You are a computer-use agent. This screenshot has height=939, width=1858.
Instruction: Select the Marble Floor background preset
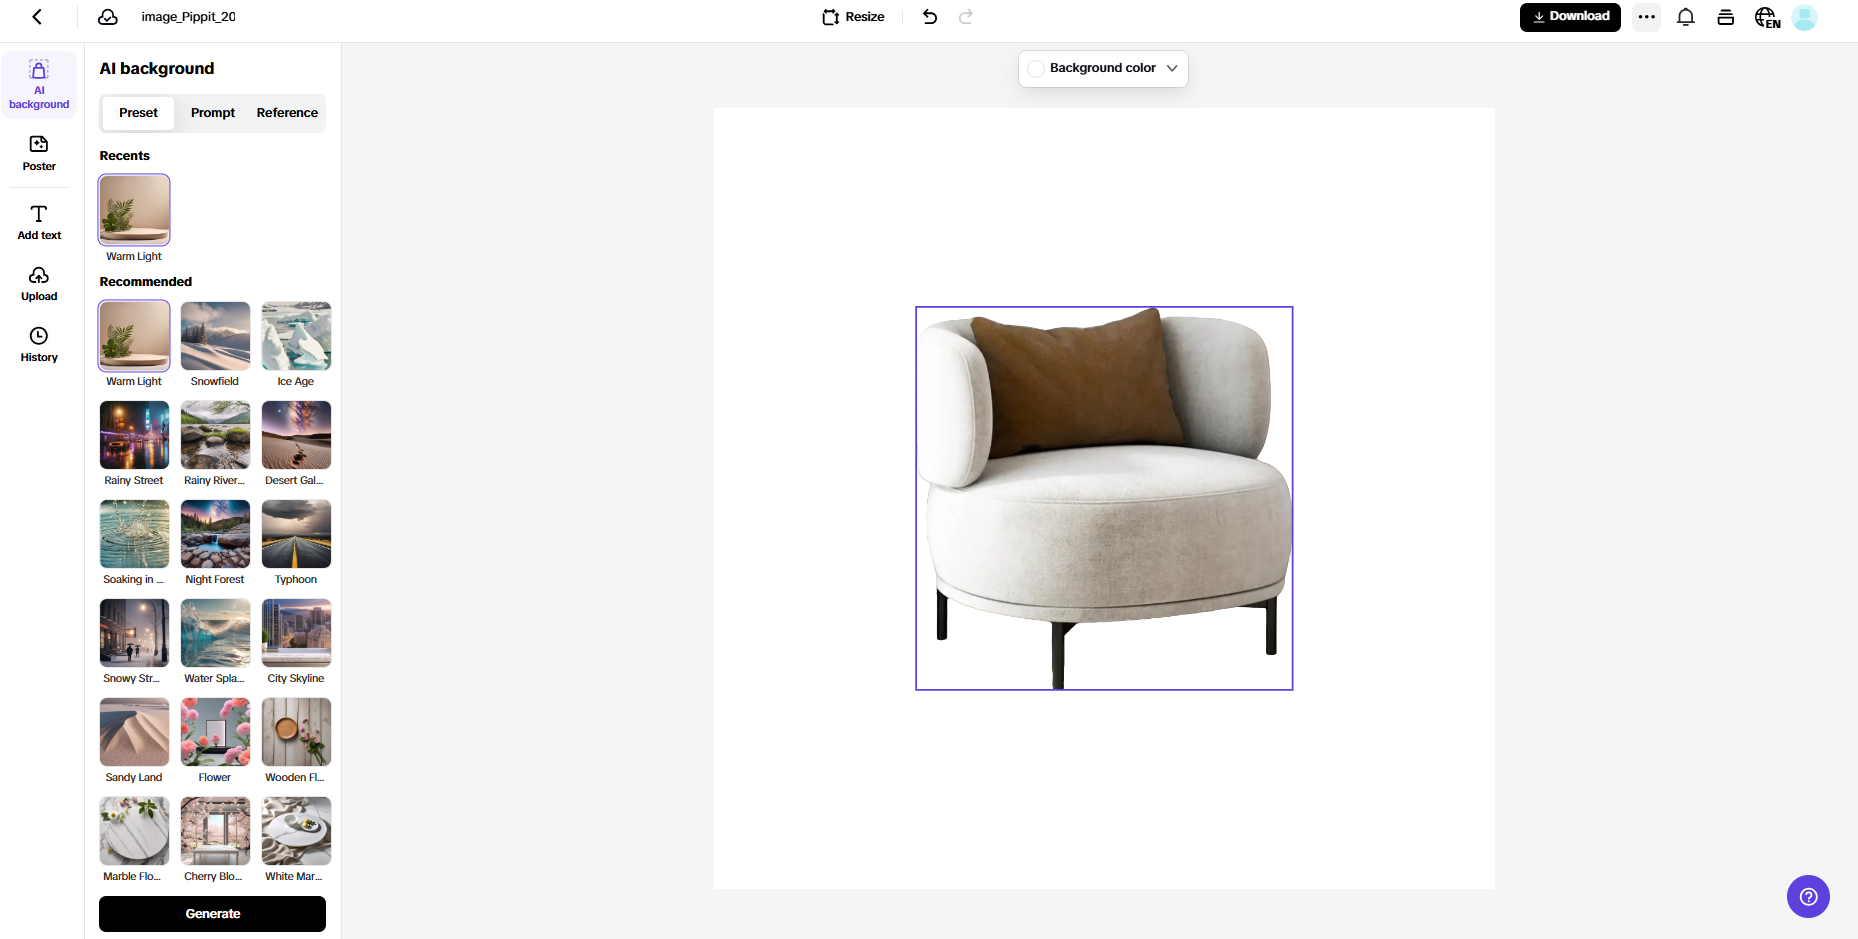(x=134, y=831)
